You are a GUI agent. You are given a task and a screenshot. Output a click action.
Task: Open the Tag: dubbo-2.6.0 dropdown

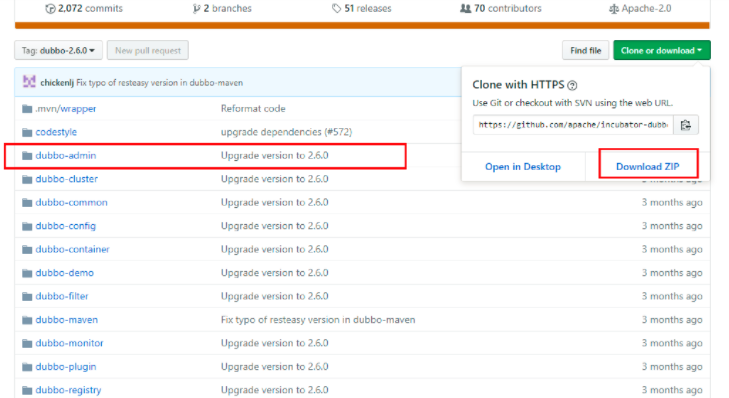pos(58,50)
